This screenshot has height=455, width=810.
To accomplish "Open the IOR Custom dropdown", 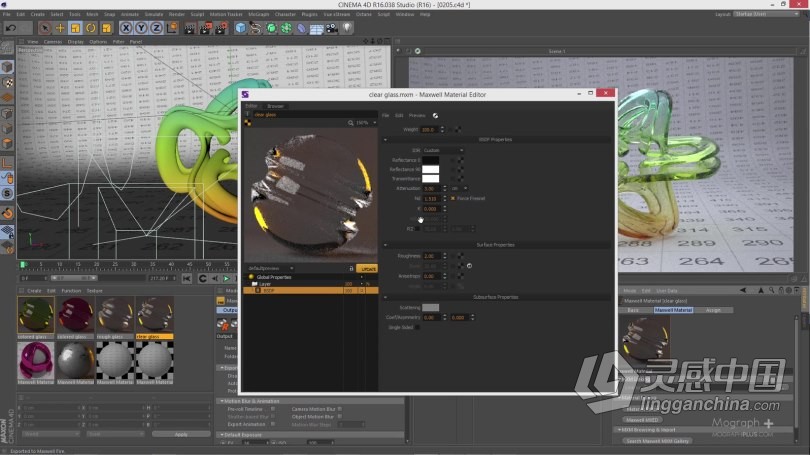I will [443, 150].
